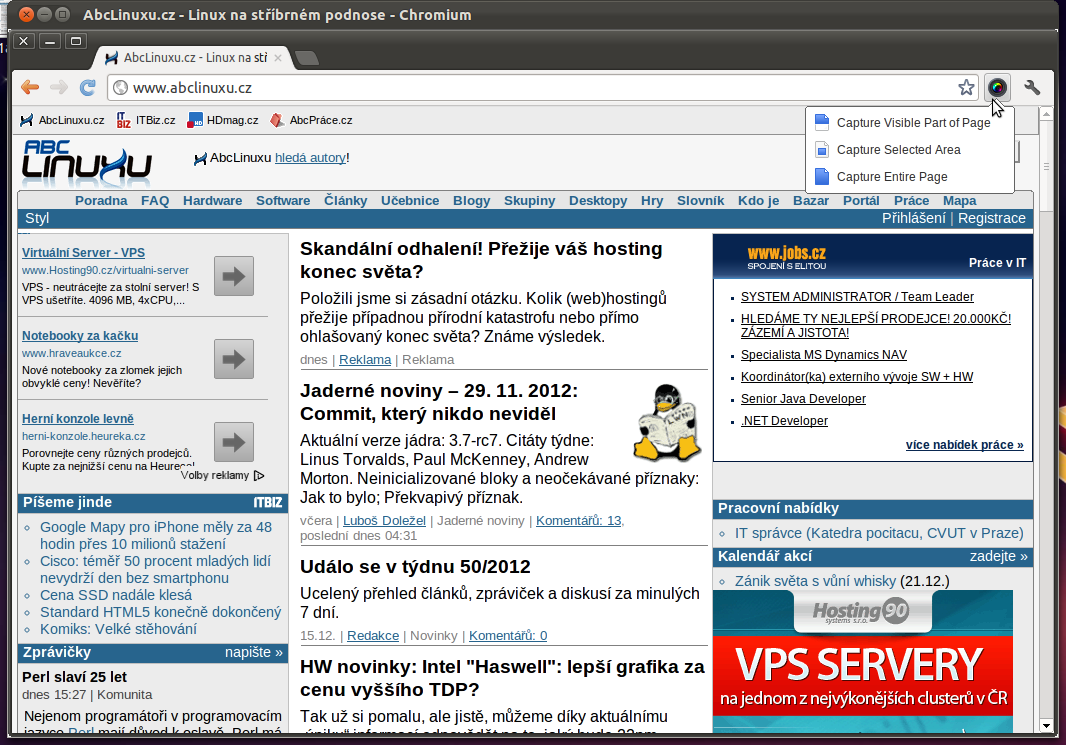Select Capture Selected Area
Screen dimensions: 1066x745
click(910, 150)
